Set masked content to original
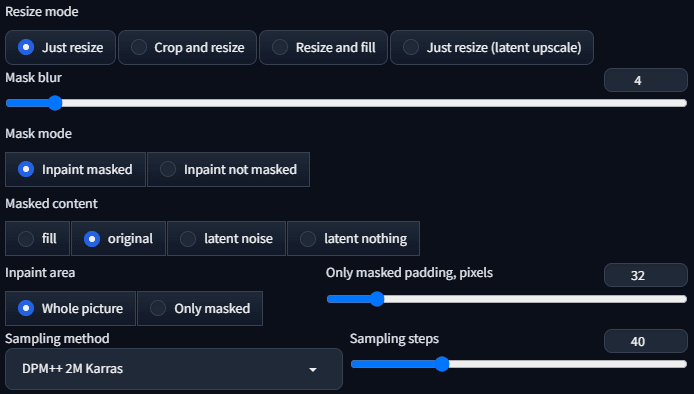This screenshot has width=694, height=394. [118, 239]
